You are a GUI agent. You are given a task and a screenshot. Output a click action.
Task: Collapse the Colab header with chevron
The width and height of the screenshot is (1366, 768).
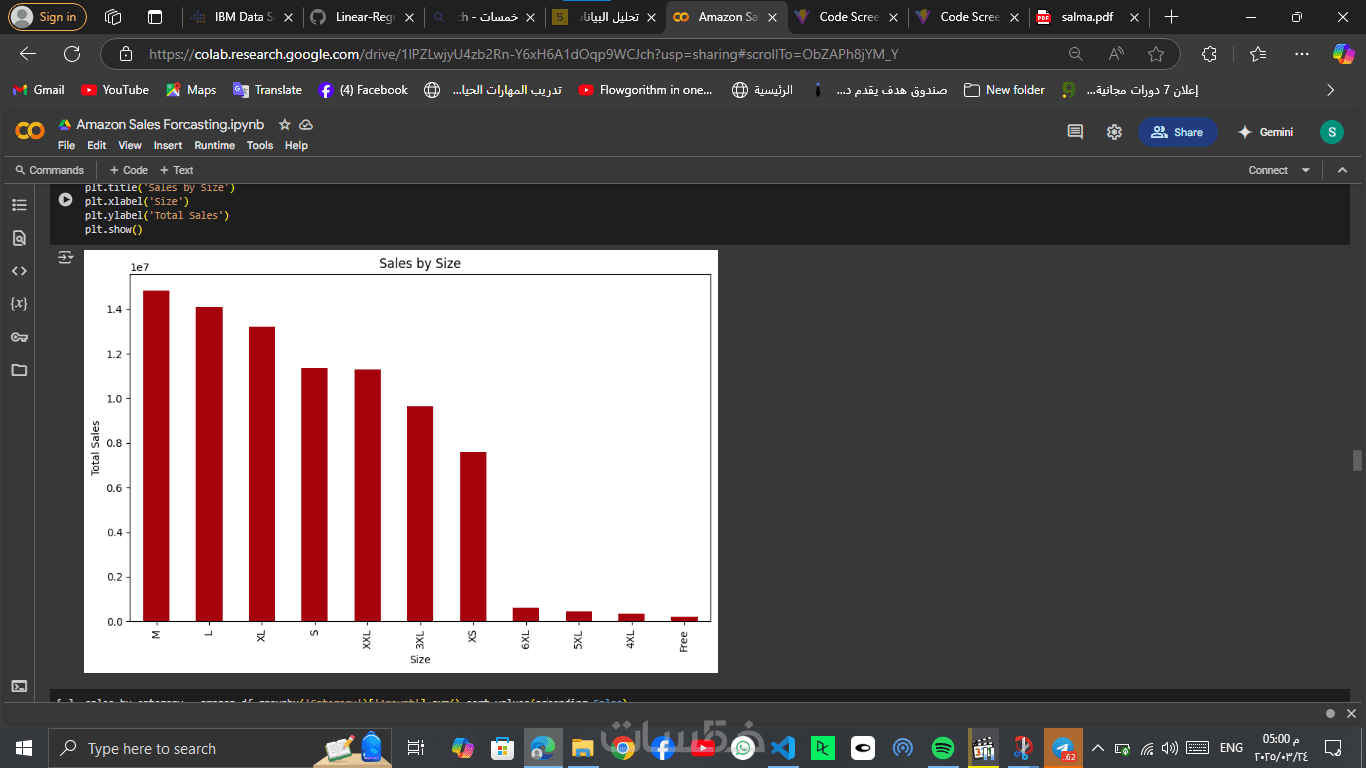coord(1342,170)
